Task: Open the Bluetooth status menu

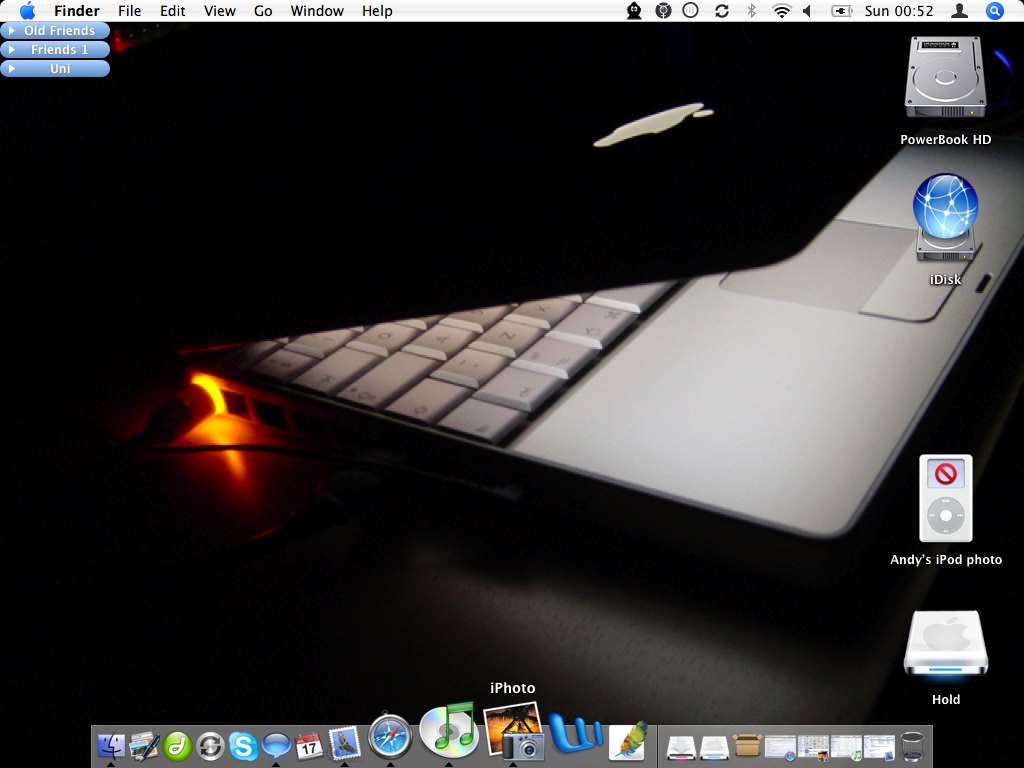Action: (751, 10)
